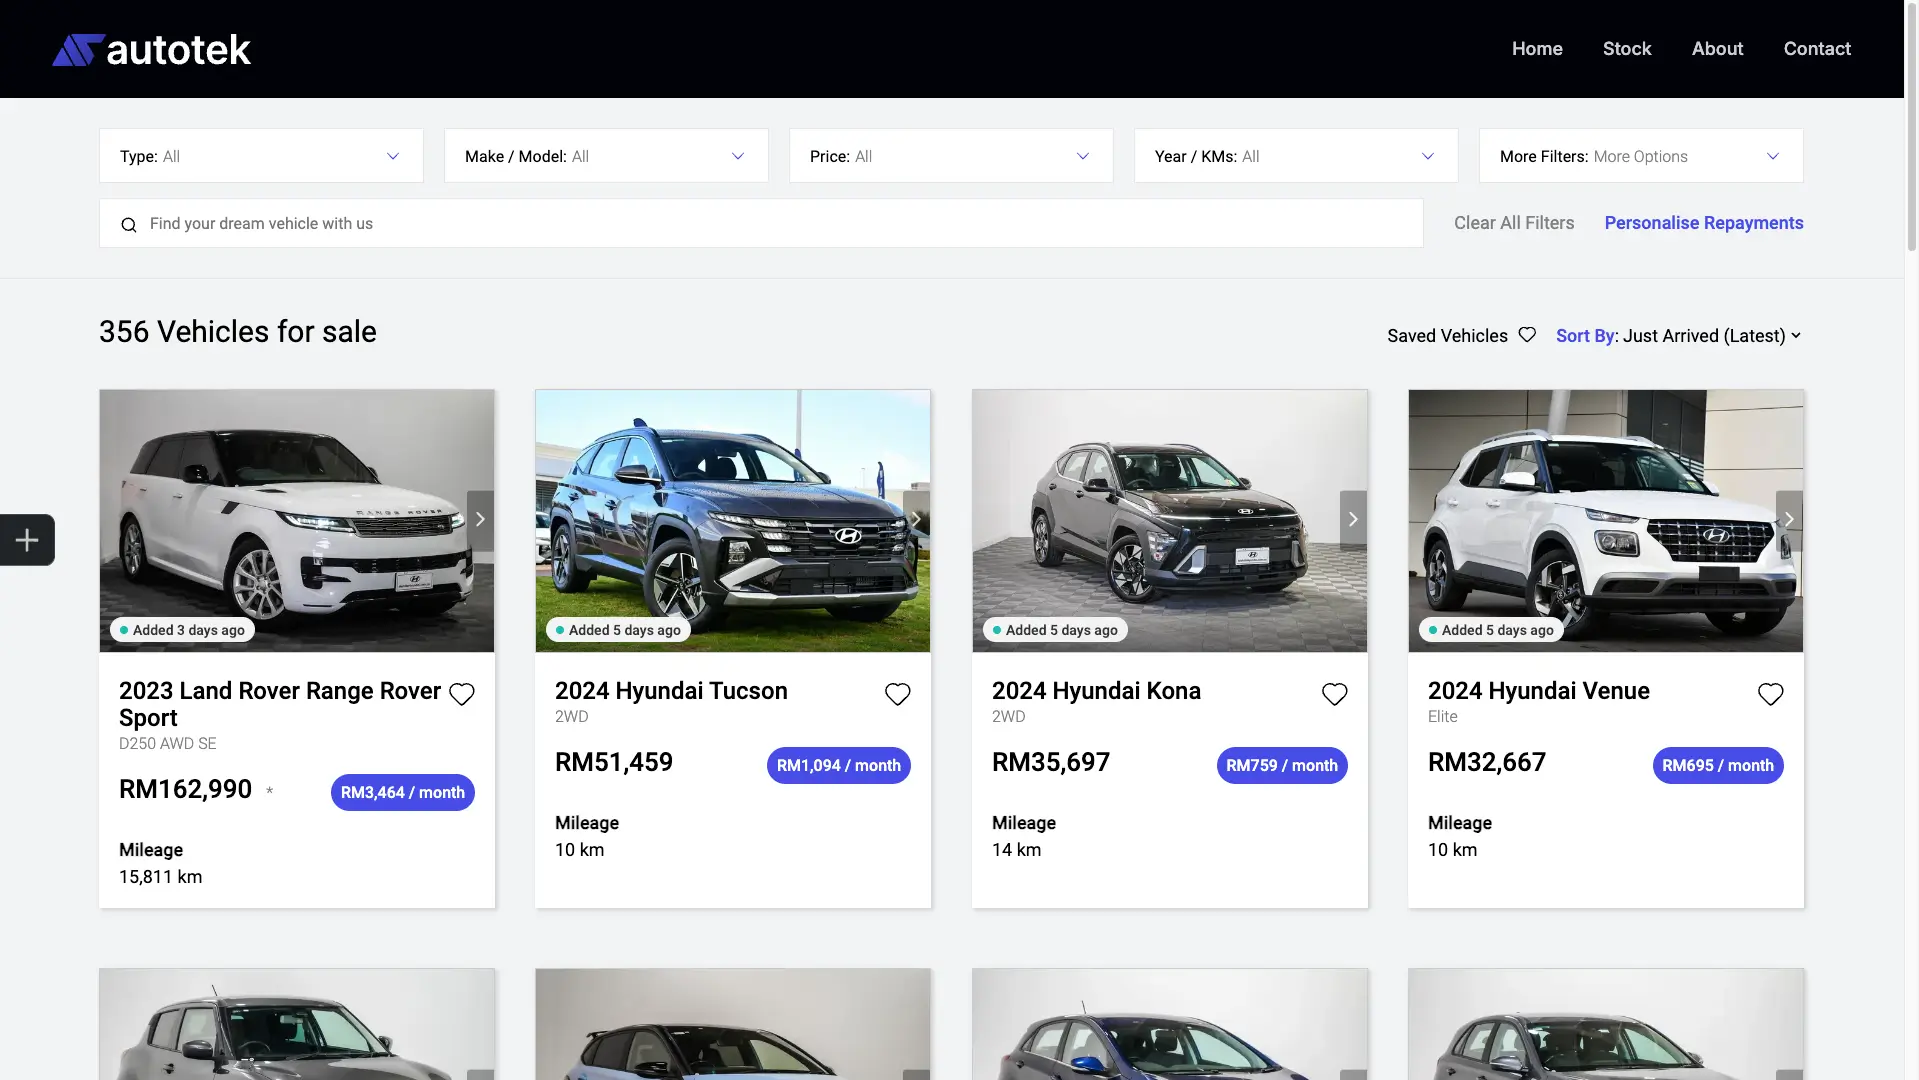Screen dimensions: 1919x1080
Task: Open the Stock page
Action: coord(1627,49)
